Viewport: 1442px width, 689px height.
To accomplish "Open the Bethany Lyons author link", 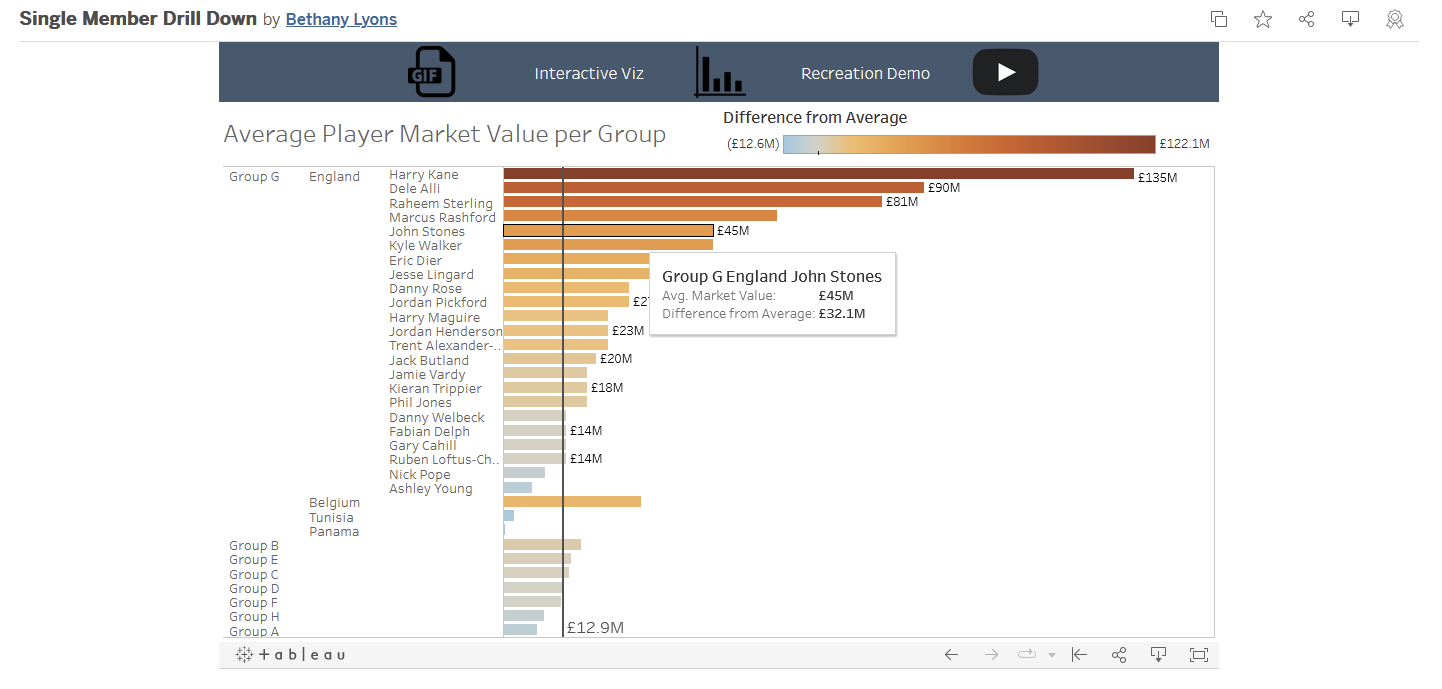I will [x=341, y=20].
